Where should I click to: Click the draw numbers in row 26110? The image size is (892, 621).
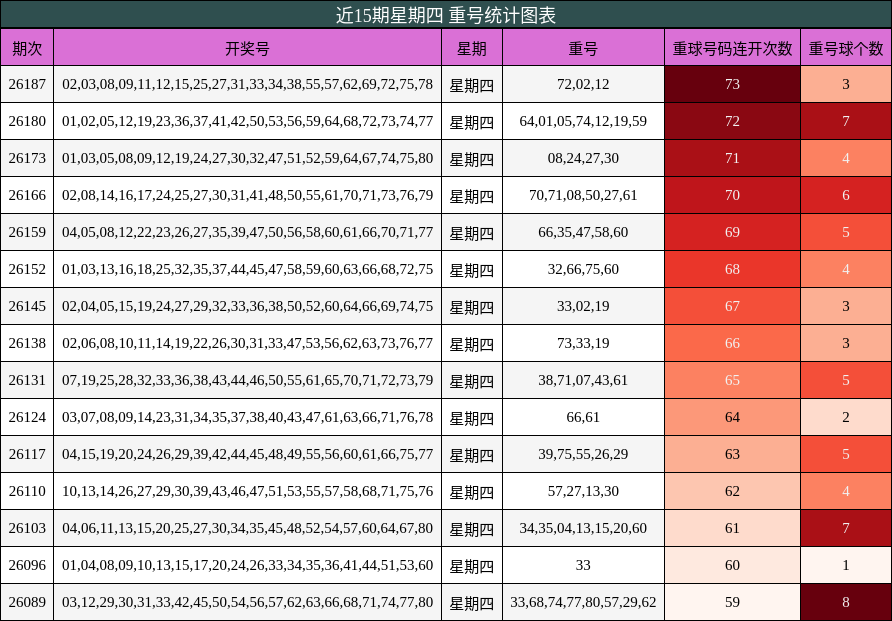(x=247, y=491)
